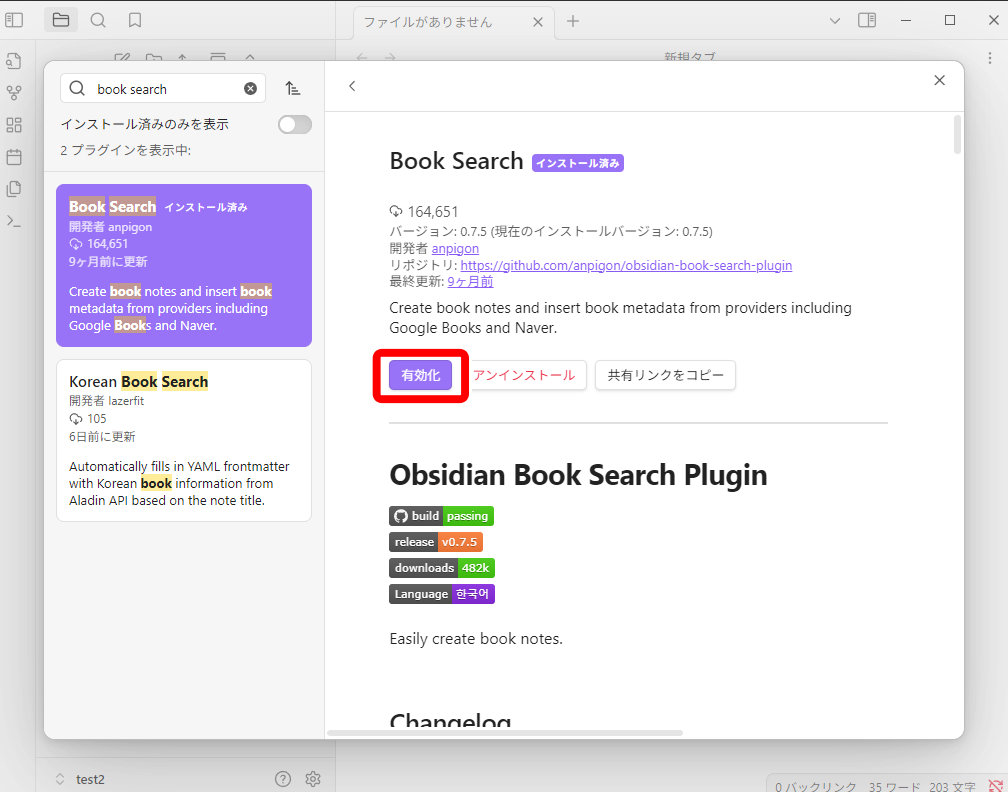
Task: Click the build passing badge
Action: pyautogui.click(x=441, y=516)
